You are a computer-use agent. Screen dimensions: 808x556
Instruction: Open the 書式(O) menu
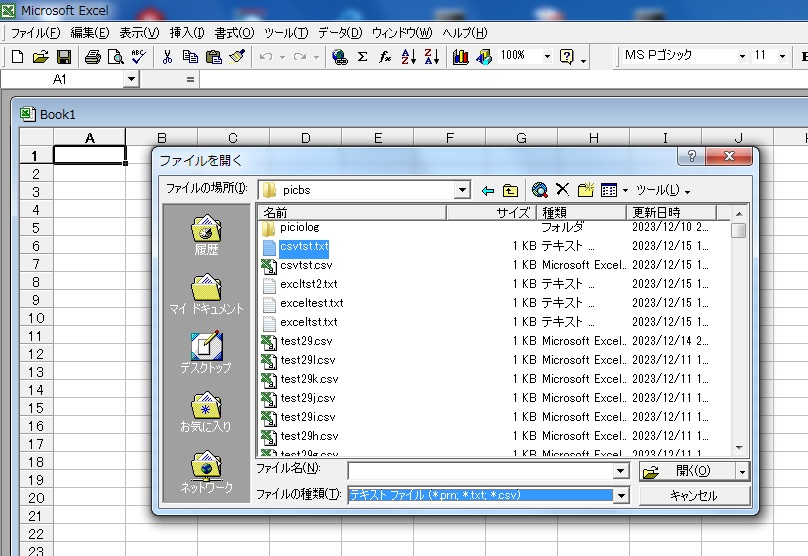pos(234,33)
